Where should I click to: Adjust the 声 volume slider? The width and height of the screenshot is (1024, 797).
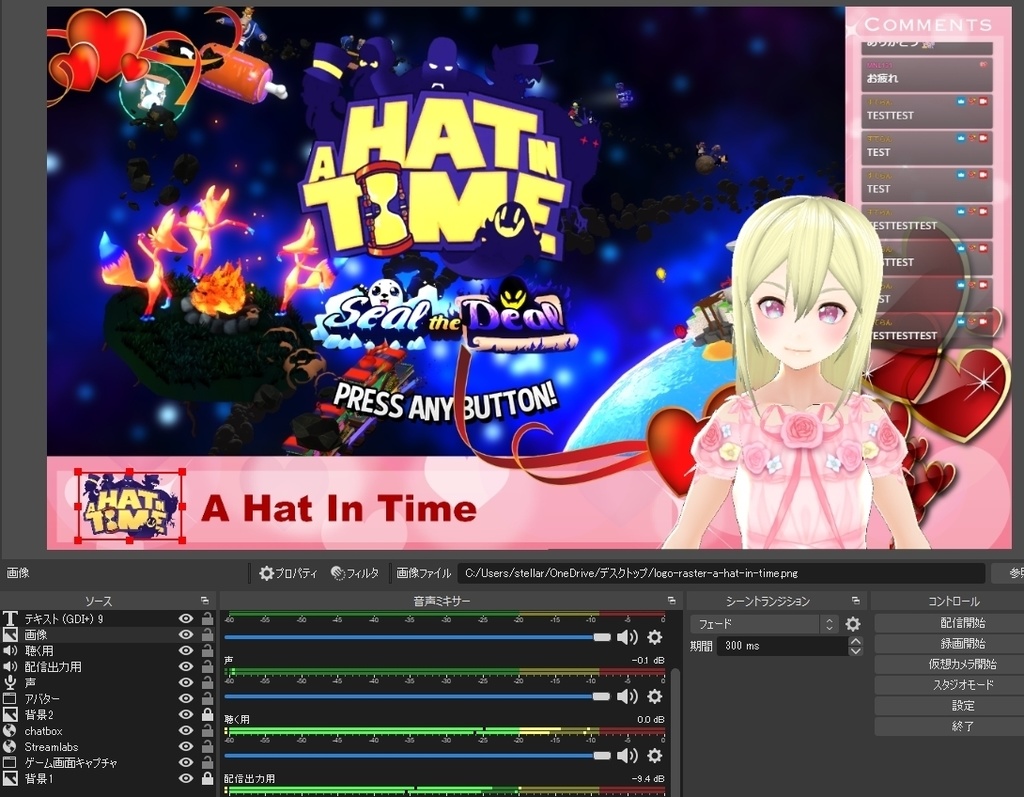point(417,696)
